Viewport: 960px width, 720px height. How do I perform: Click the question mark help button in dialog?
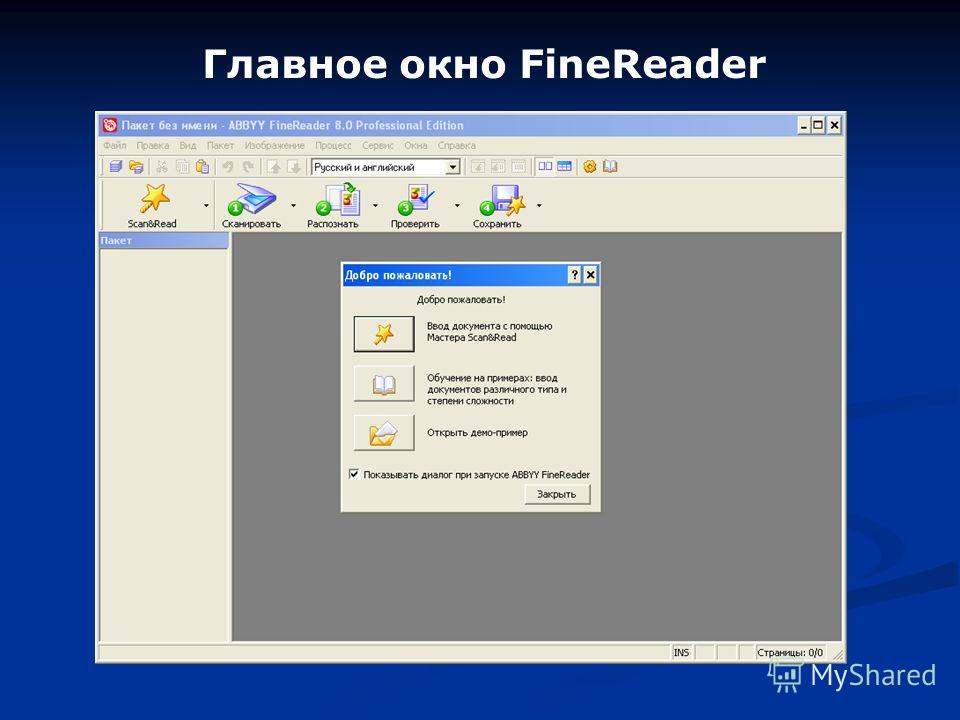point(574,275)
